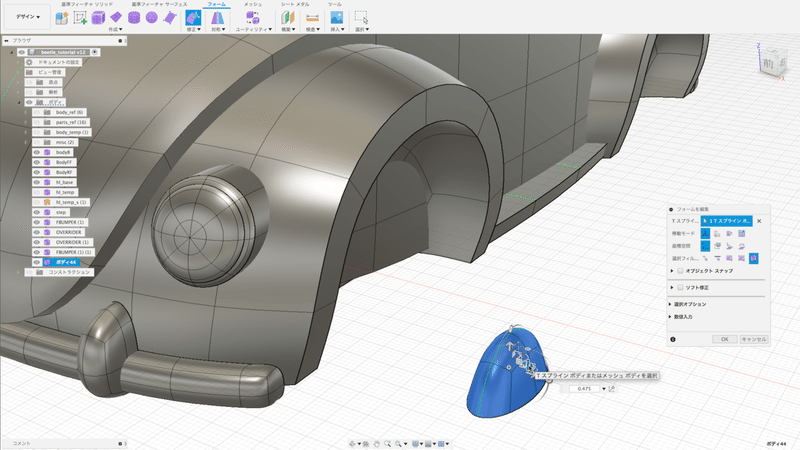Image resolution: width=800 pixels, height=450 pixels.
Task: Click OK in the Edit Form dialog
Action: [x=724, y=339]
